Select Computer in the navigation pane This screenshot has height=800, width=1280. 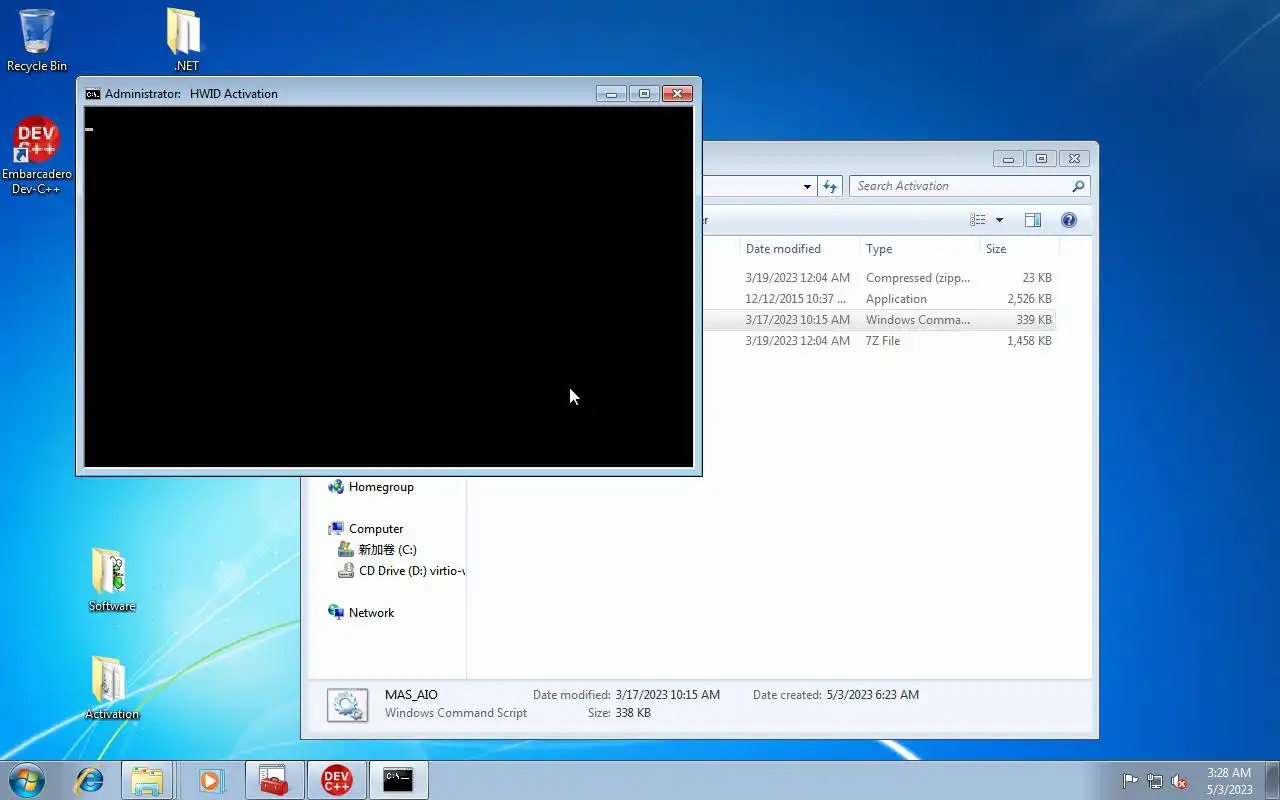[x=376, y=529]
